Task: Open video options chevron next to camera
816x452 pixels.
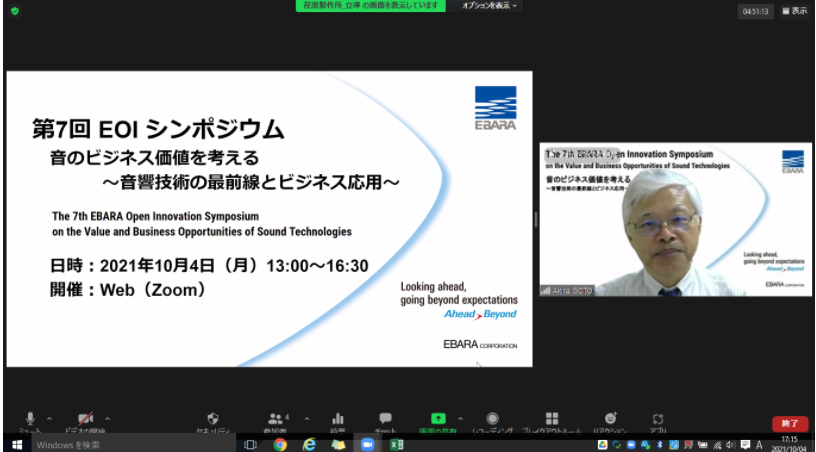Action: pos(108,418)
